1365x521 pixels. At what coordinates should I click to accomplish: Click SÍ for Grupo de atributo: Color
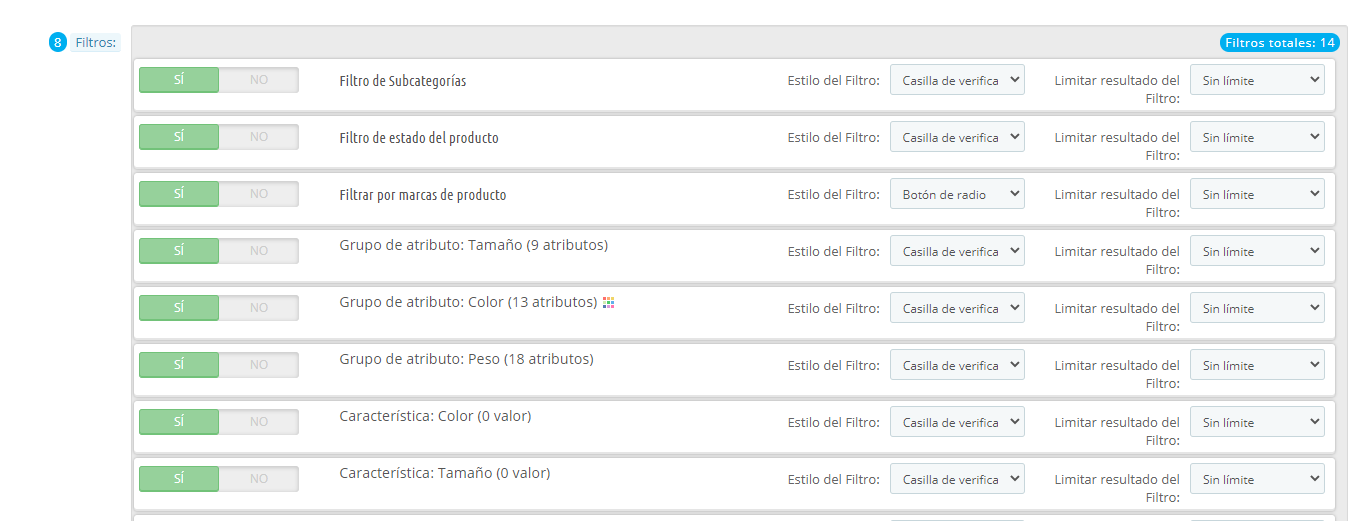179,308
